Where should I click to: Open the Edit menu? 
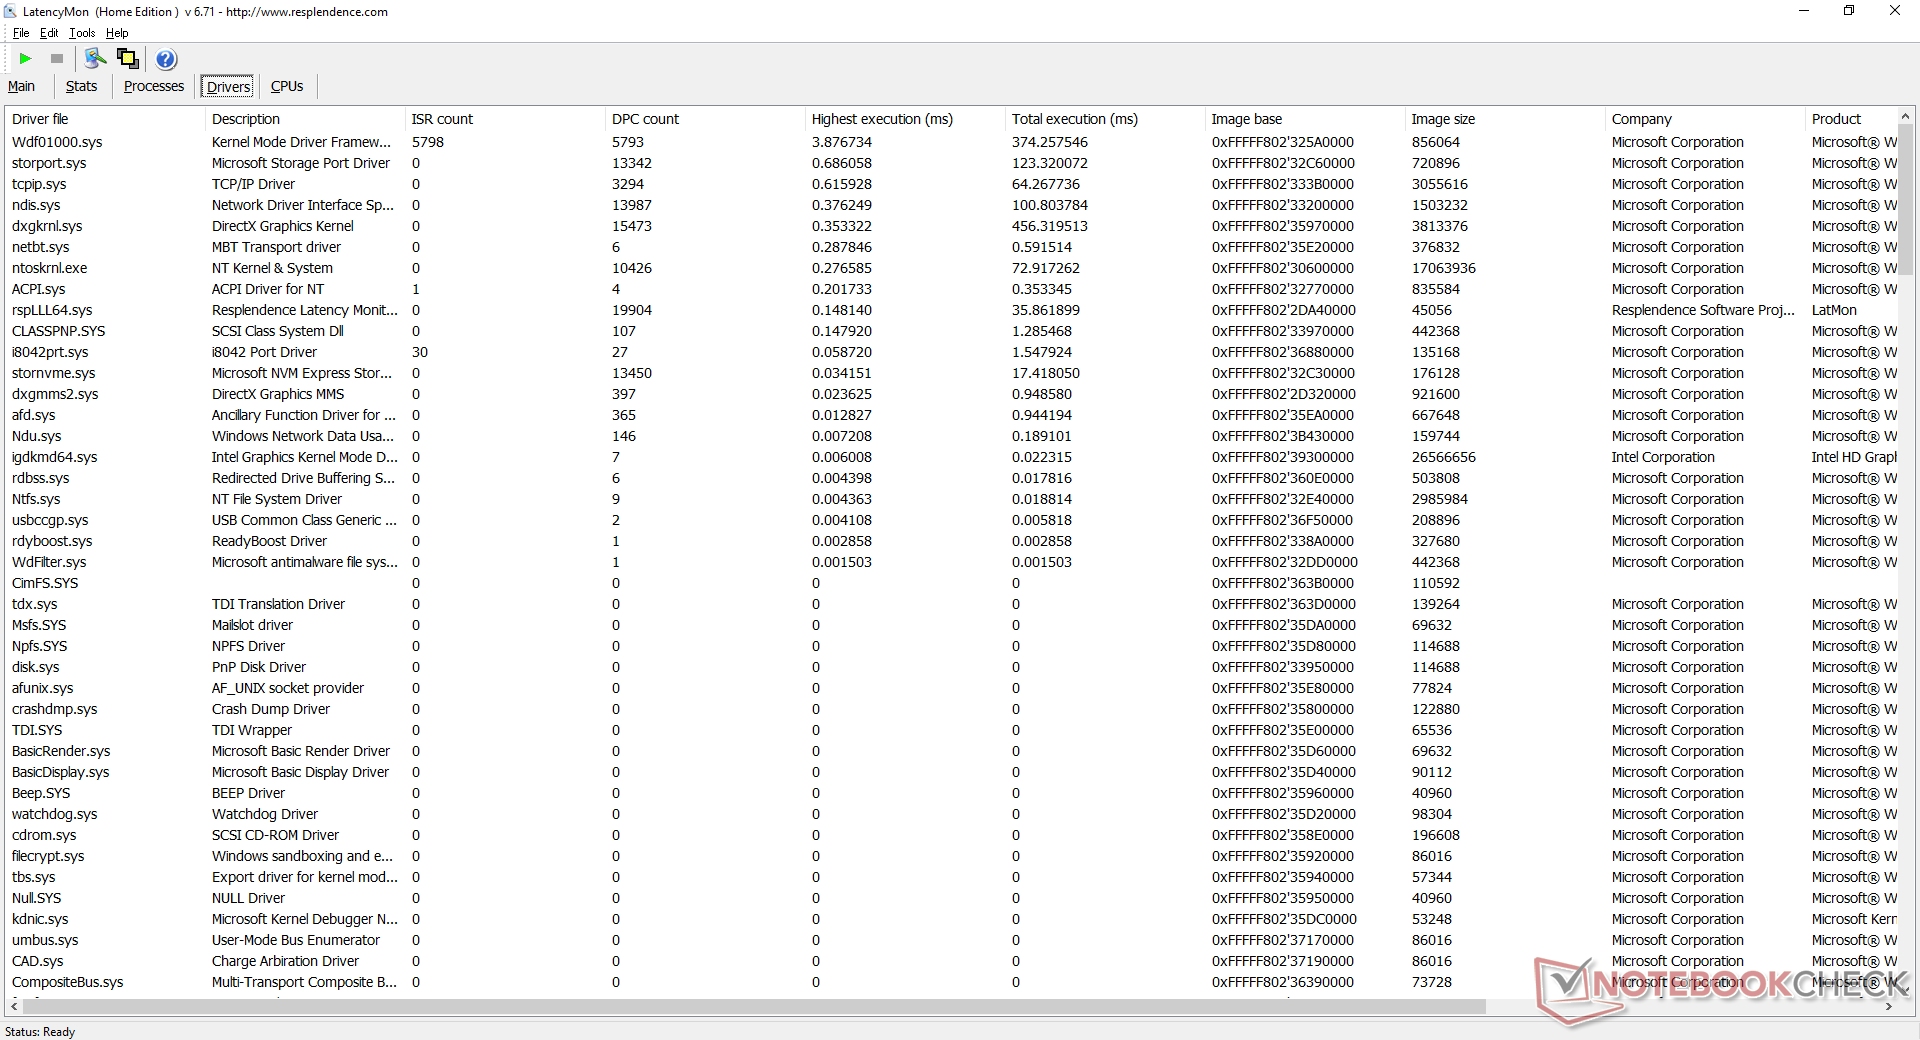49,33
